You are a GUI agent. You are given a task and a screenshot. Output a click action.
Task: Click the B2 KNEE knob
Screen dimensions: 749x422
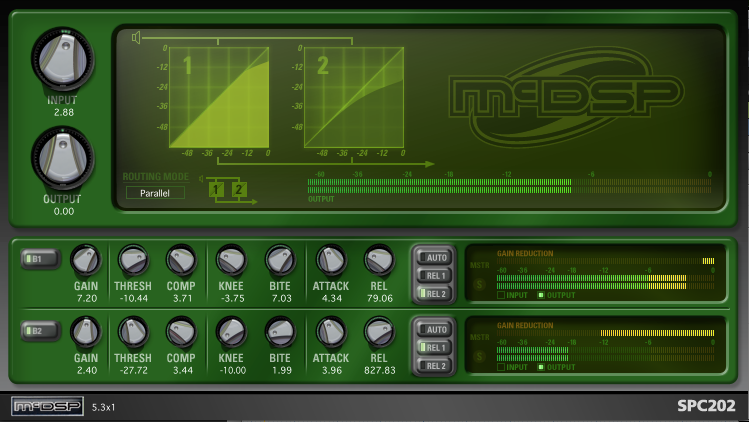tap(231, 332)
